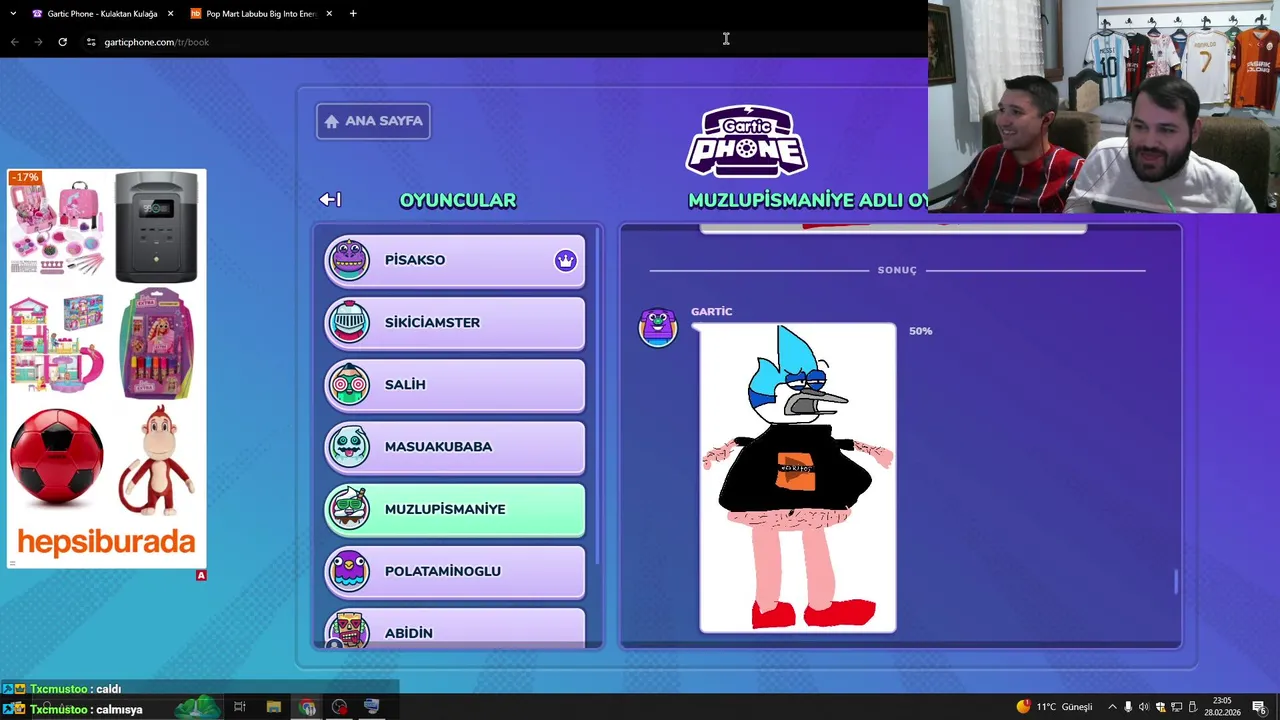Reload the garticphone.com page
Viewport: 1280px width, 720px height.
point(62,42)
